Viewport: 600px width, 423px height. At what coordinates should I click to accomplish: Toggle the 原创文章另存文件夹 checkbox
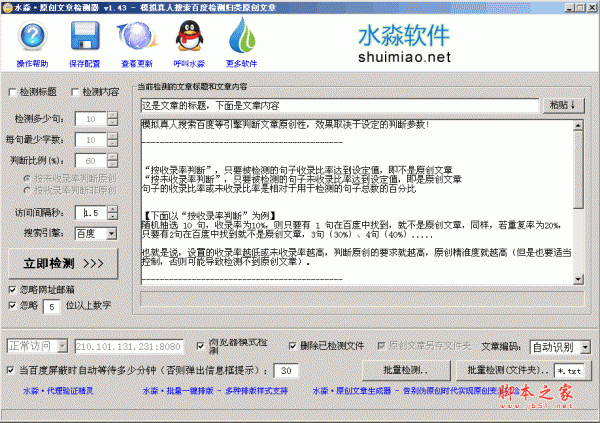(x=381, y=346)
